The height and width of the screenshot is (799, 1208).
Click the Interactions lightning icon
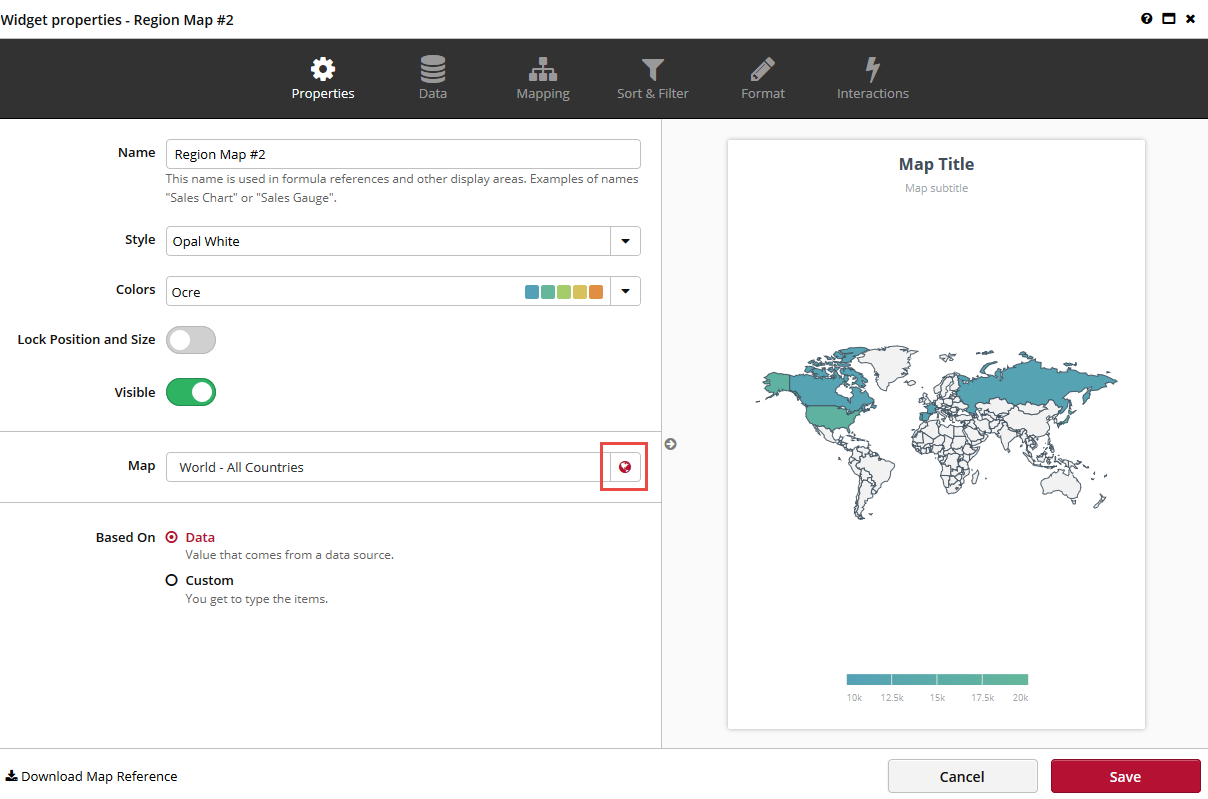tap(872, 68)
